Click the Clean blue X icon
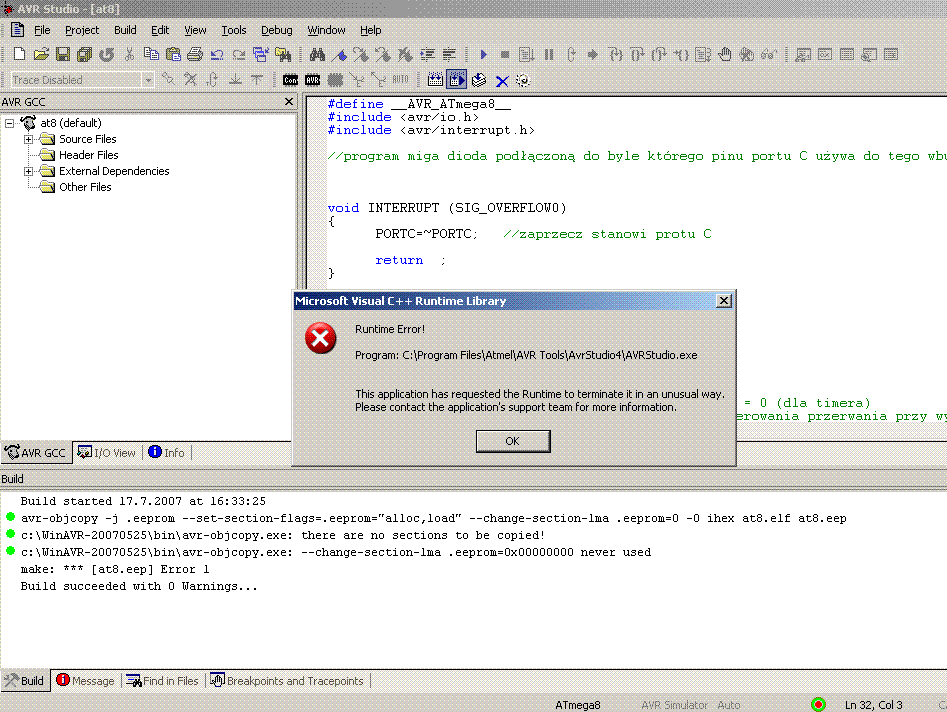The height and width of the screenshot is (712, 947). [502, 80]
